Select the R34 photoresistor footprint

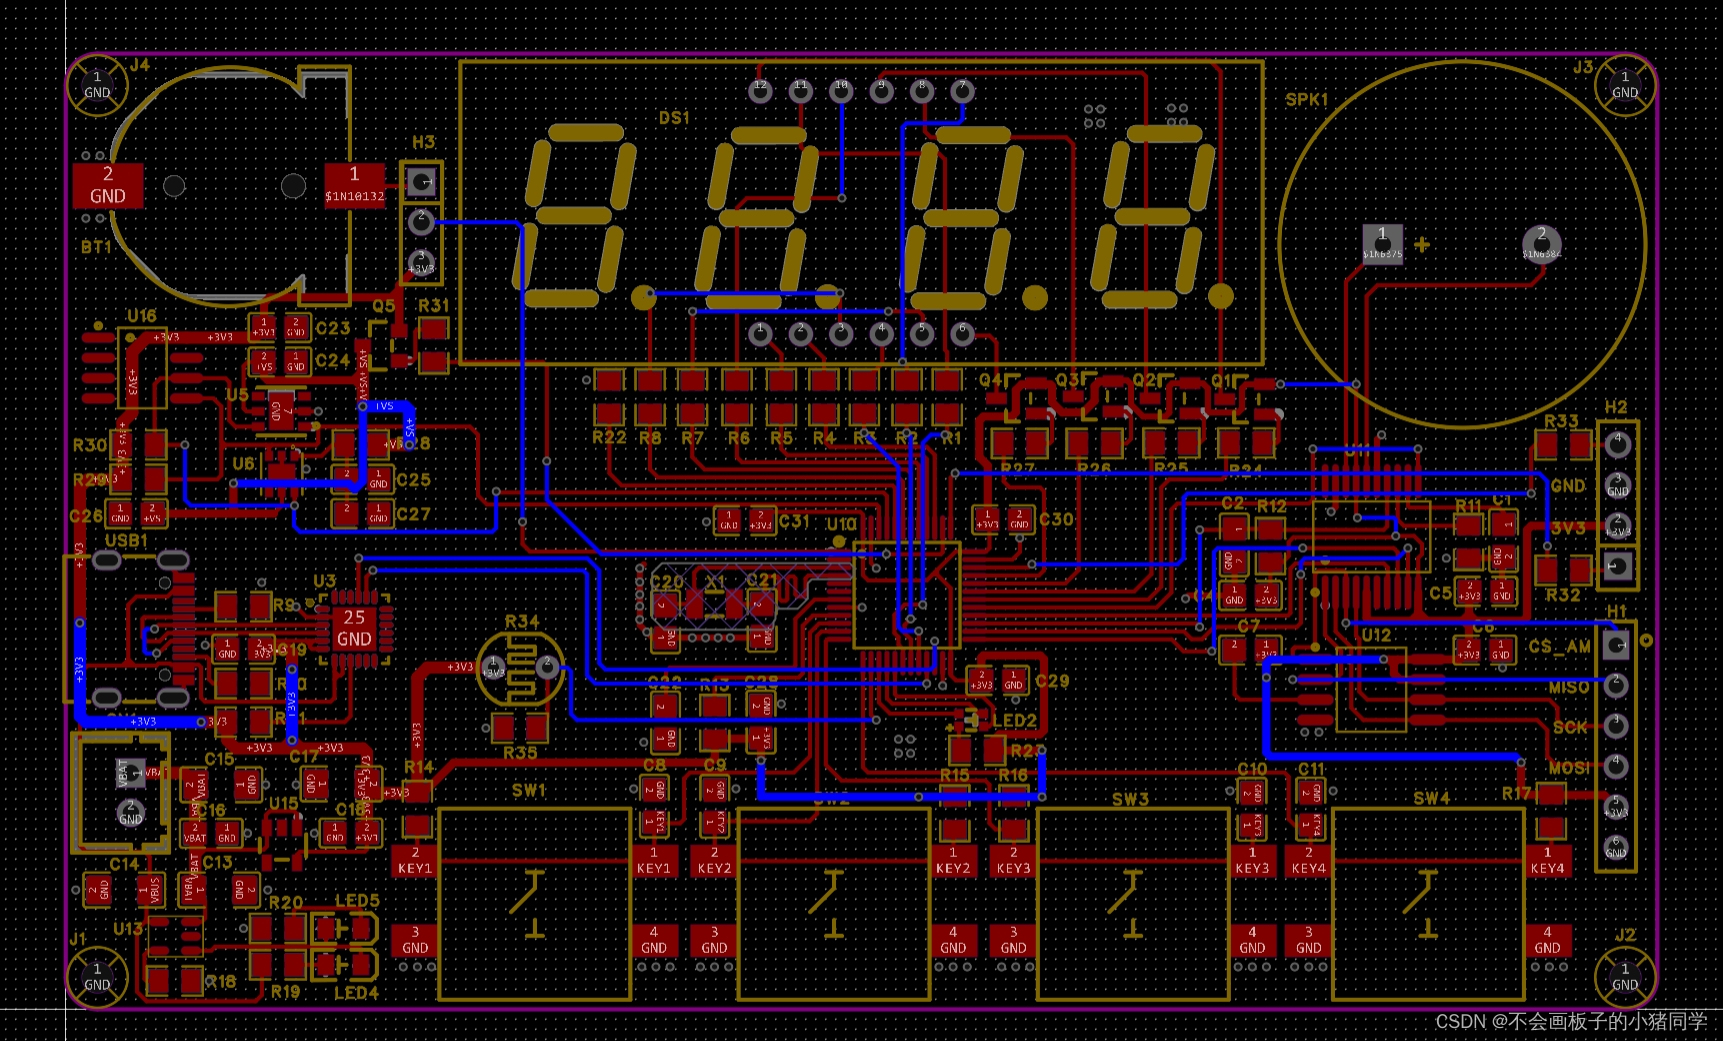pyautogui.click(x=520, y=668)
